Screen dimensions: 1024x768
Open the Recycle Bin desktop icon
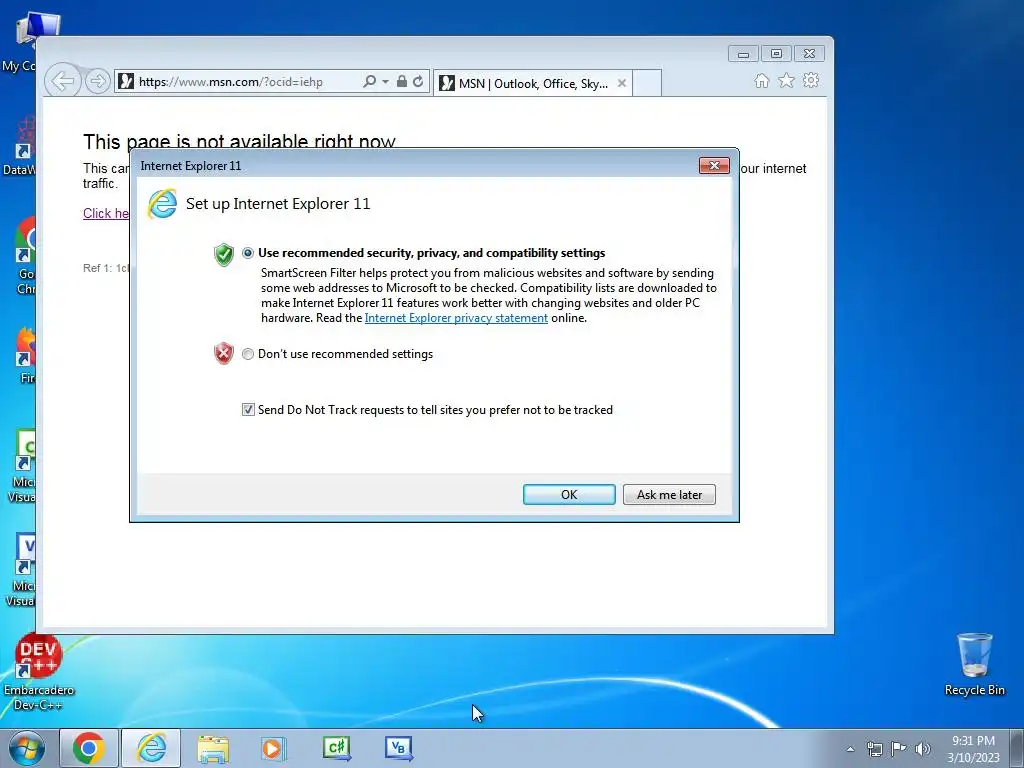pyautogui.click(x=974, y=664)
